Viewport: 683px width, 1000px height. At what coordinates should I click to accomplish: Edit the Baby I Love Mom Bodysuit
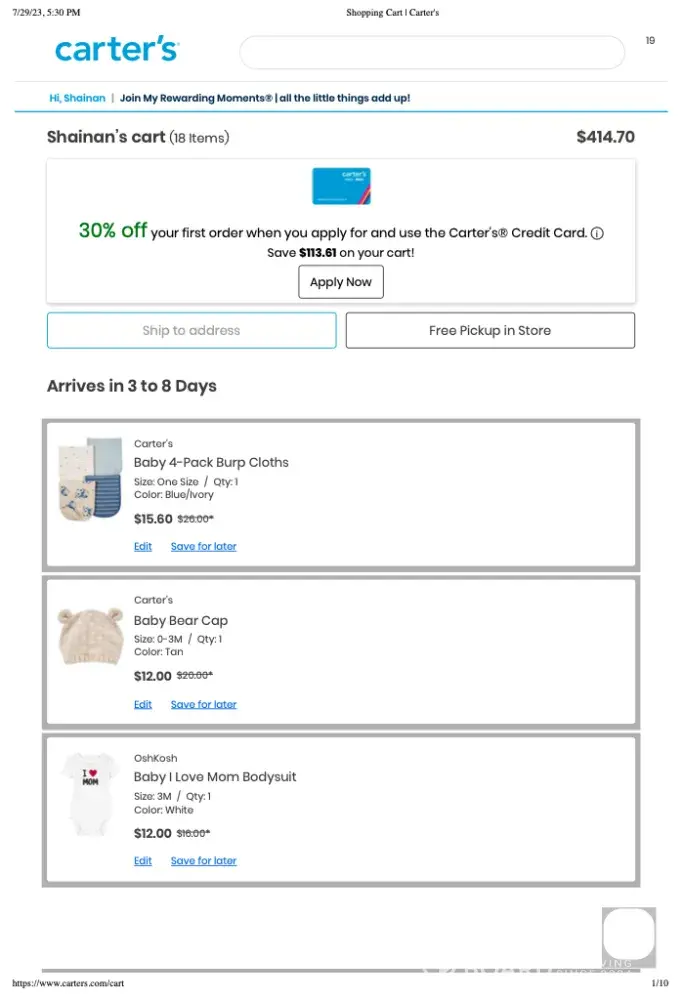143,861
